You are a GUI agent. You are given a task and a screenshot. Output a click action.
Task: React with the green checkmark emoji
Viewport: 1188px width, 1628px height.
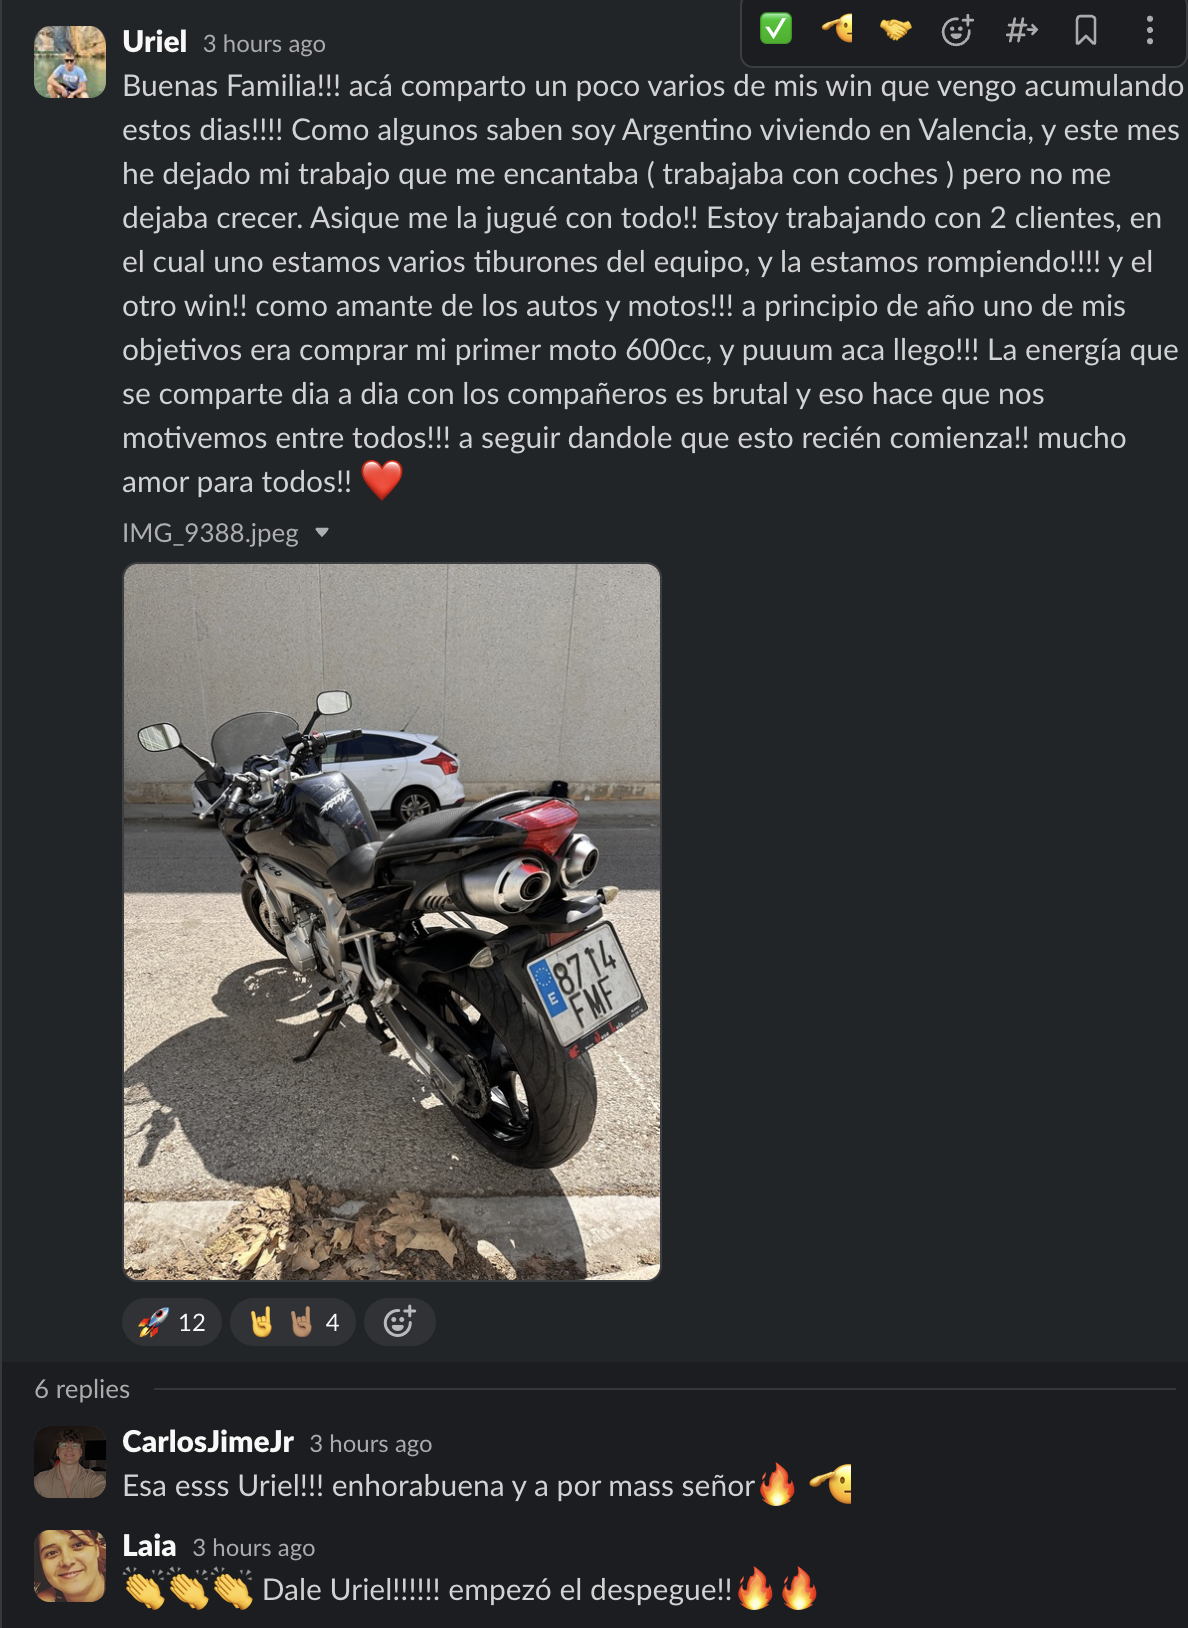pos(775,29)
